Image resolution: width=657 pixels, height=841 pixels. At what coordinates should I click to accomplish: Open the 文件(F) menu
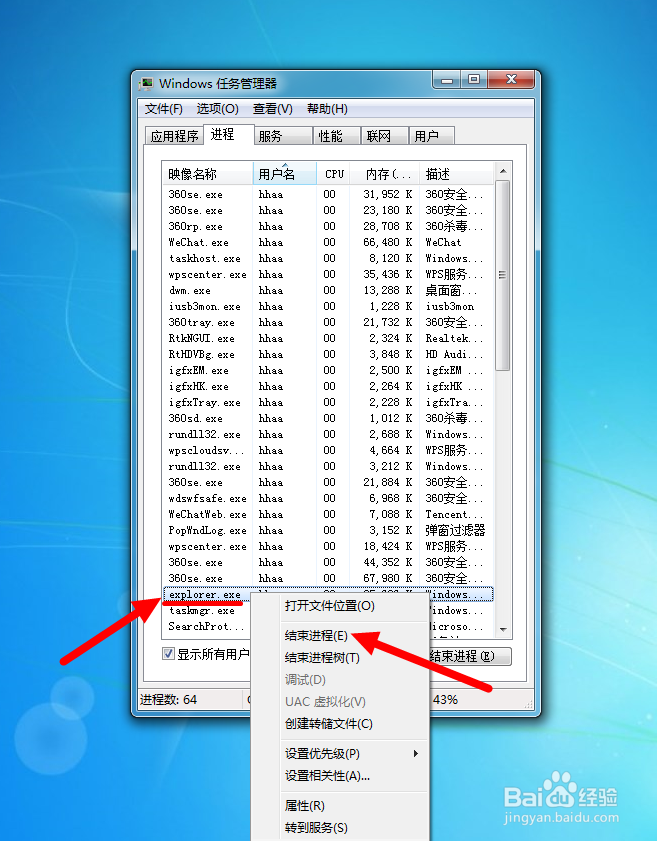tap(164, 109)
